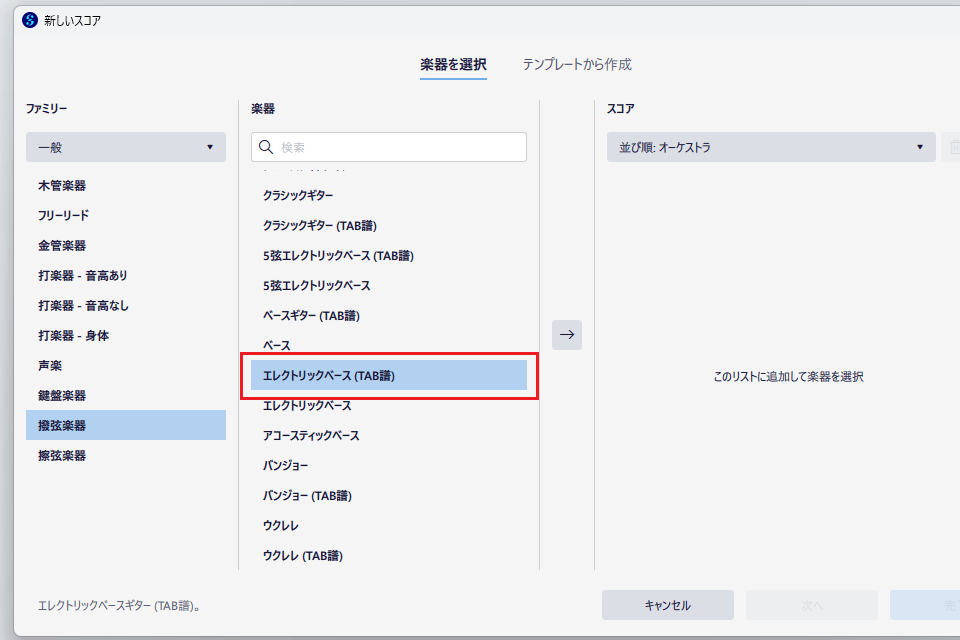Select 木管楽器 family

click(62, 186)
